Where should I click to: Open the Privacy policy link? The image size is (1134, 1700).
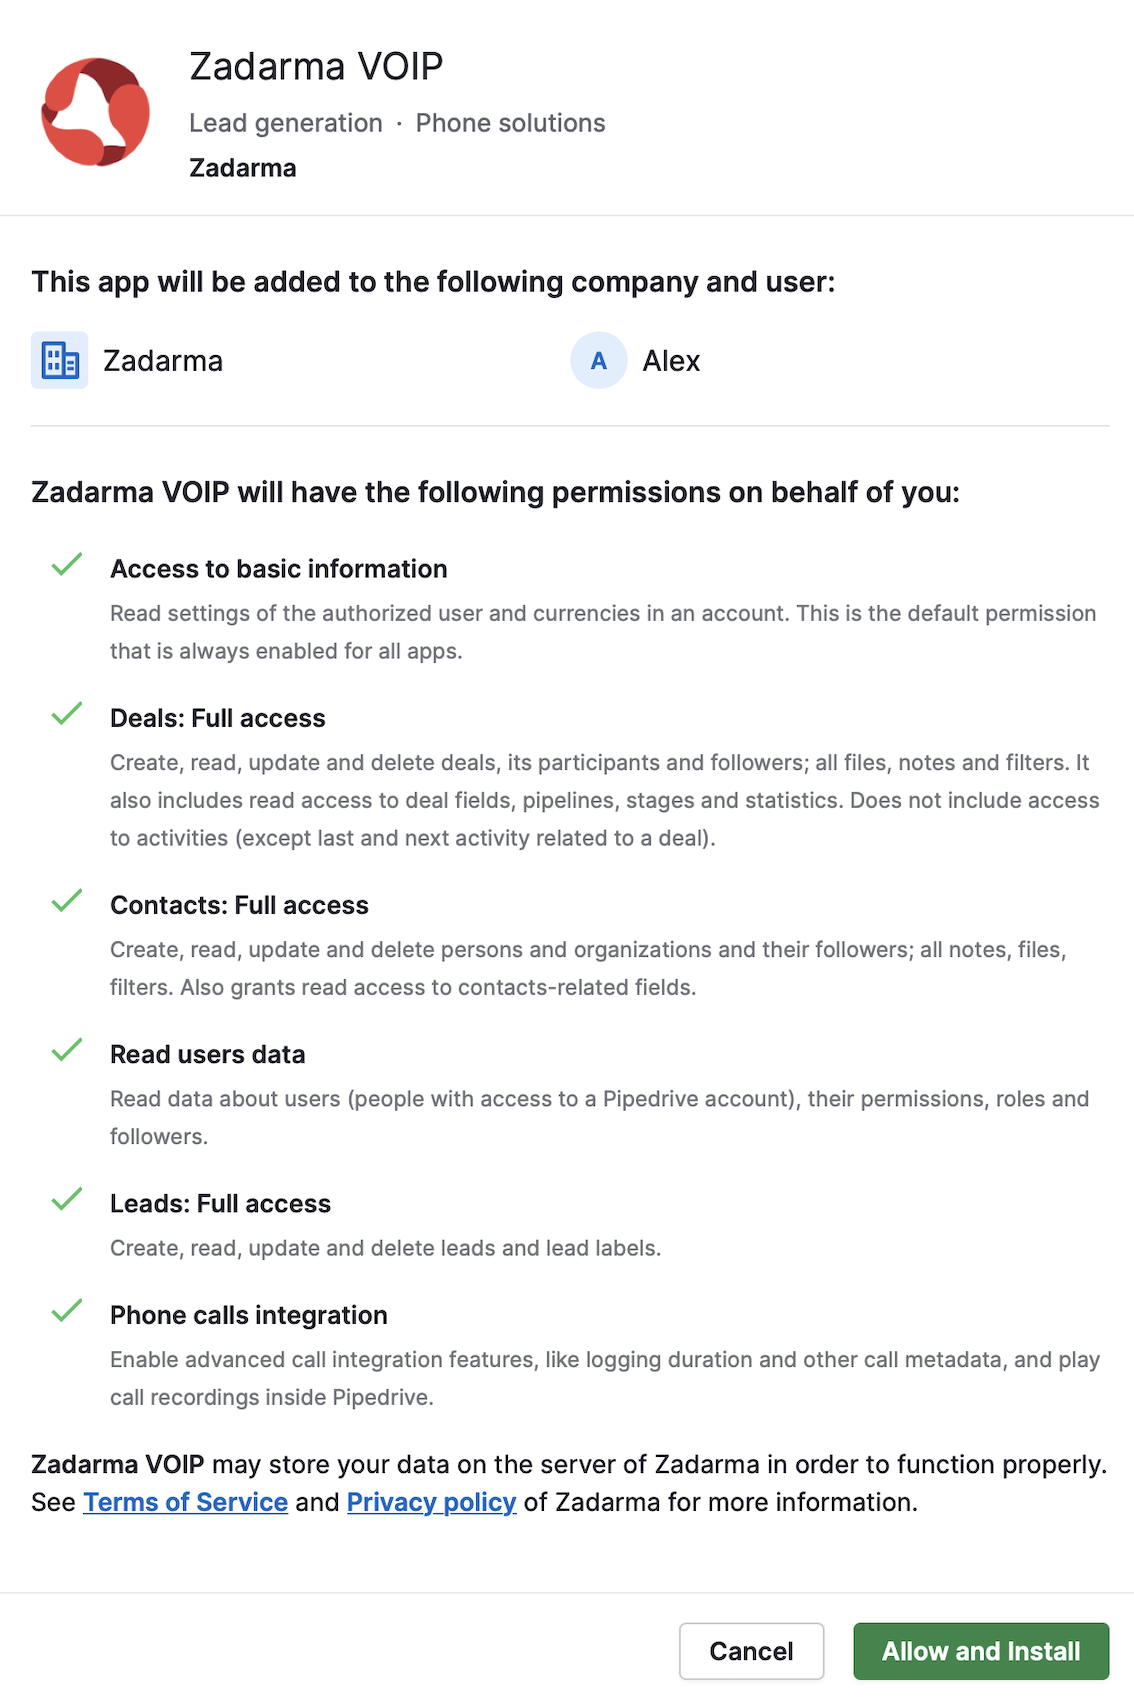click(x=431, y=1502)
